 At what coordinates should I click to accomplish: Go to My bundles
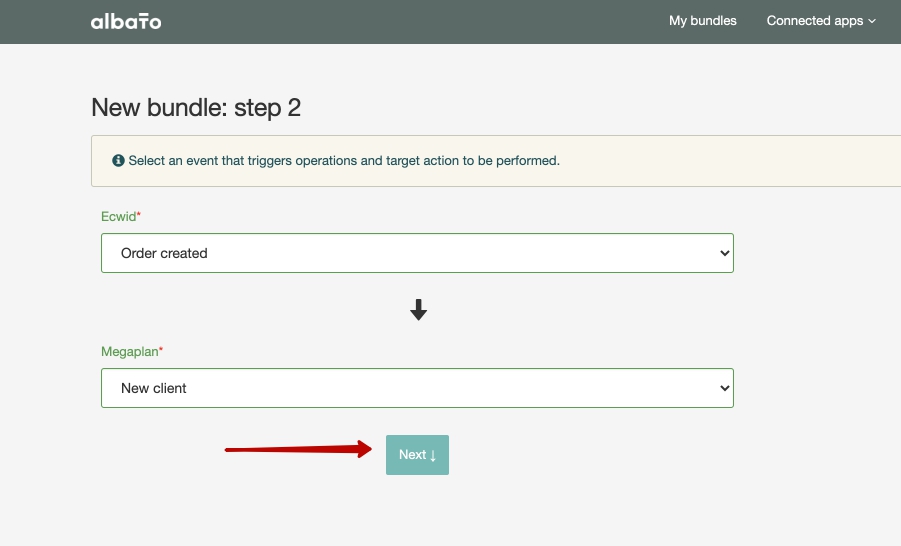pos(702,21)
